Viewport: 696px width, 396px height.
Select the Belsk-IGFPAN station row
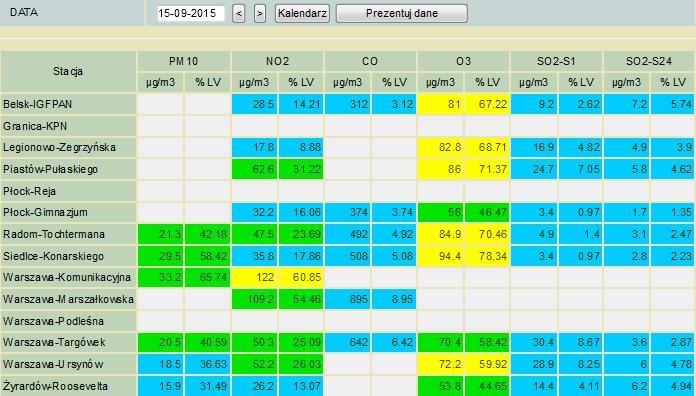click(x=348, y=104)
